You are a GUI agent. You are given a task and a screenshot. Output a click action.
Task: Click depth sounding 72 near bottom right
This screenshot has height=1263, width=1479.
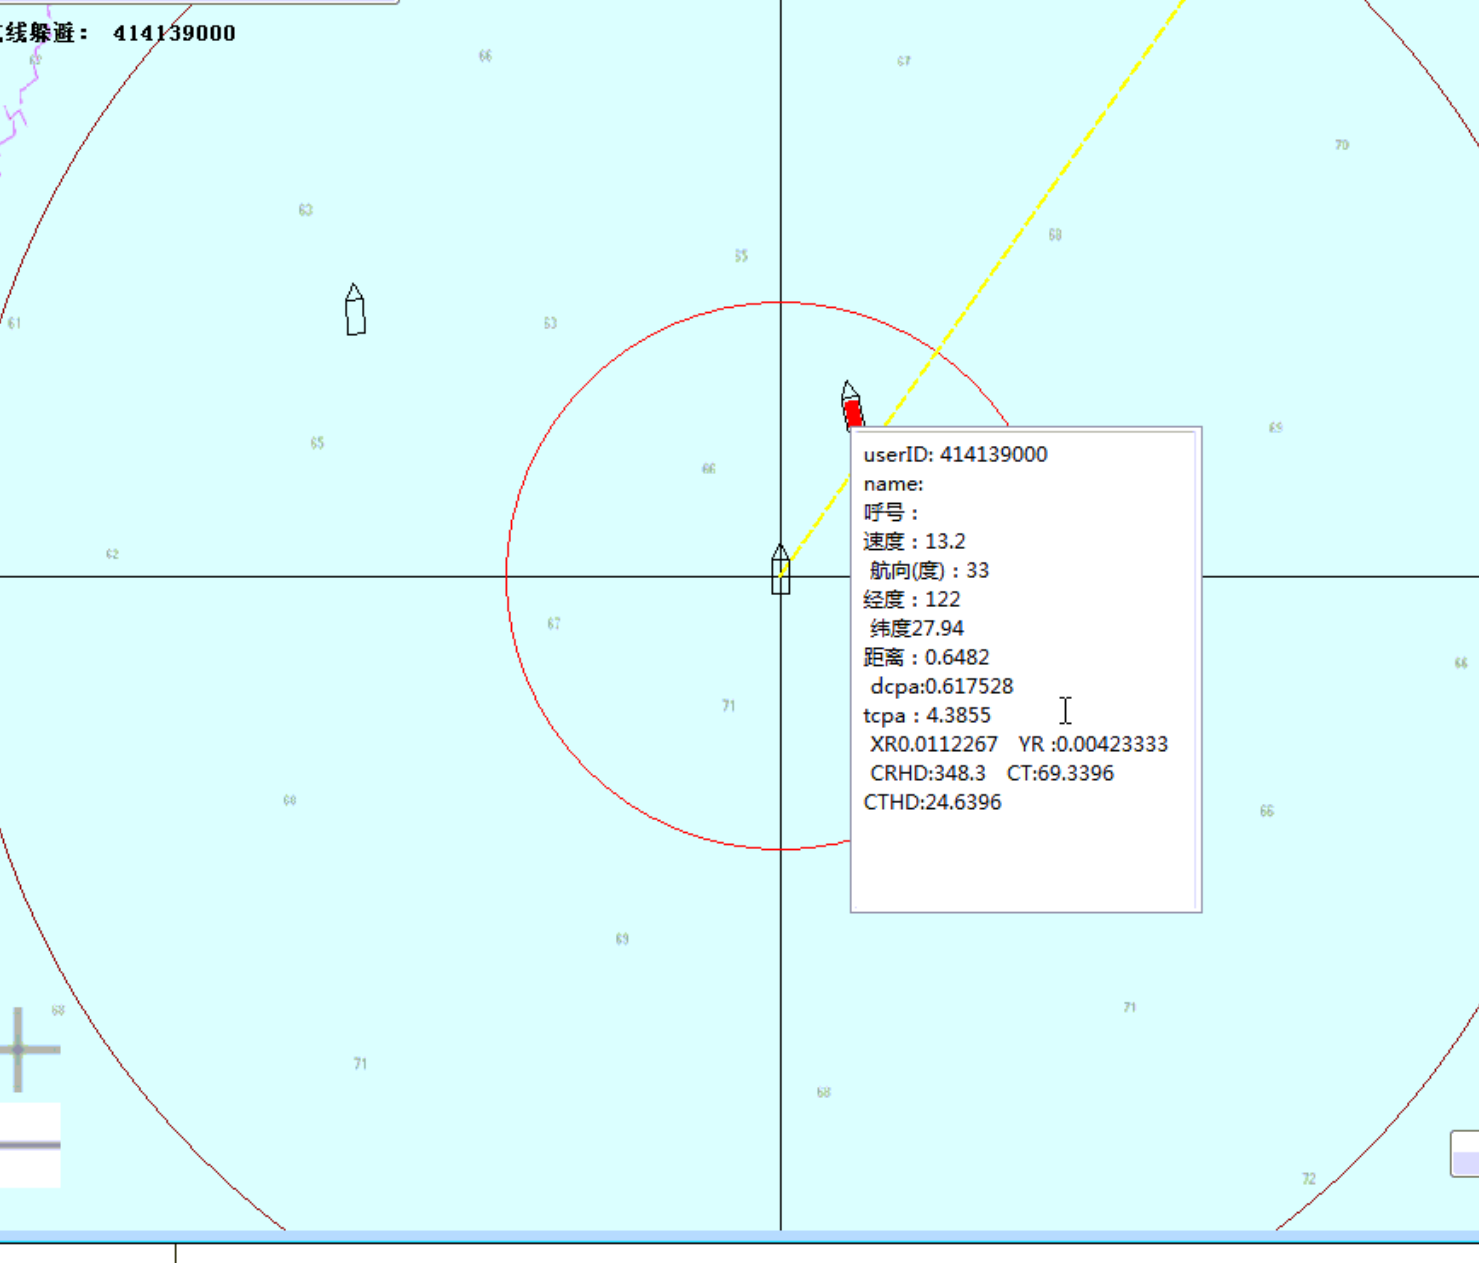tap(1309, 1179)
